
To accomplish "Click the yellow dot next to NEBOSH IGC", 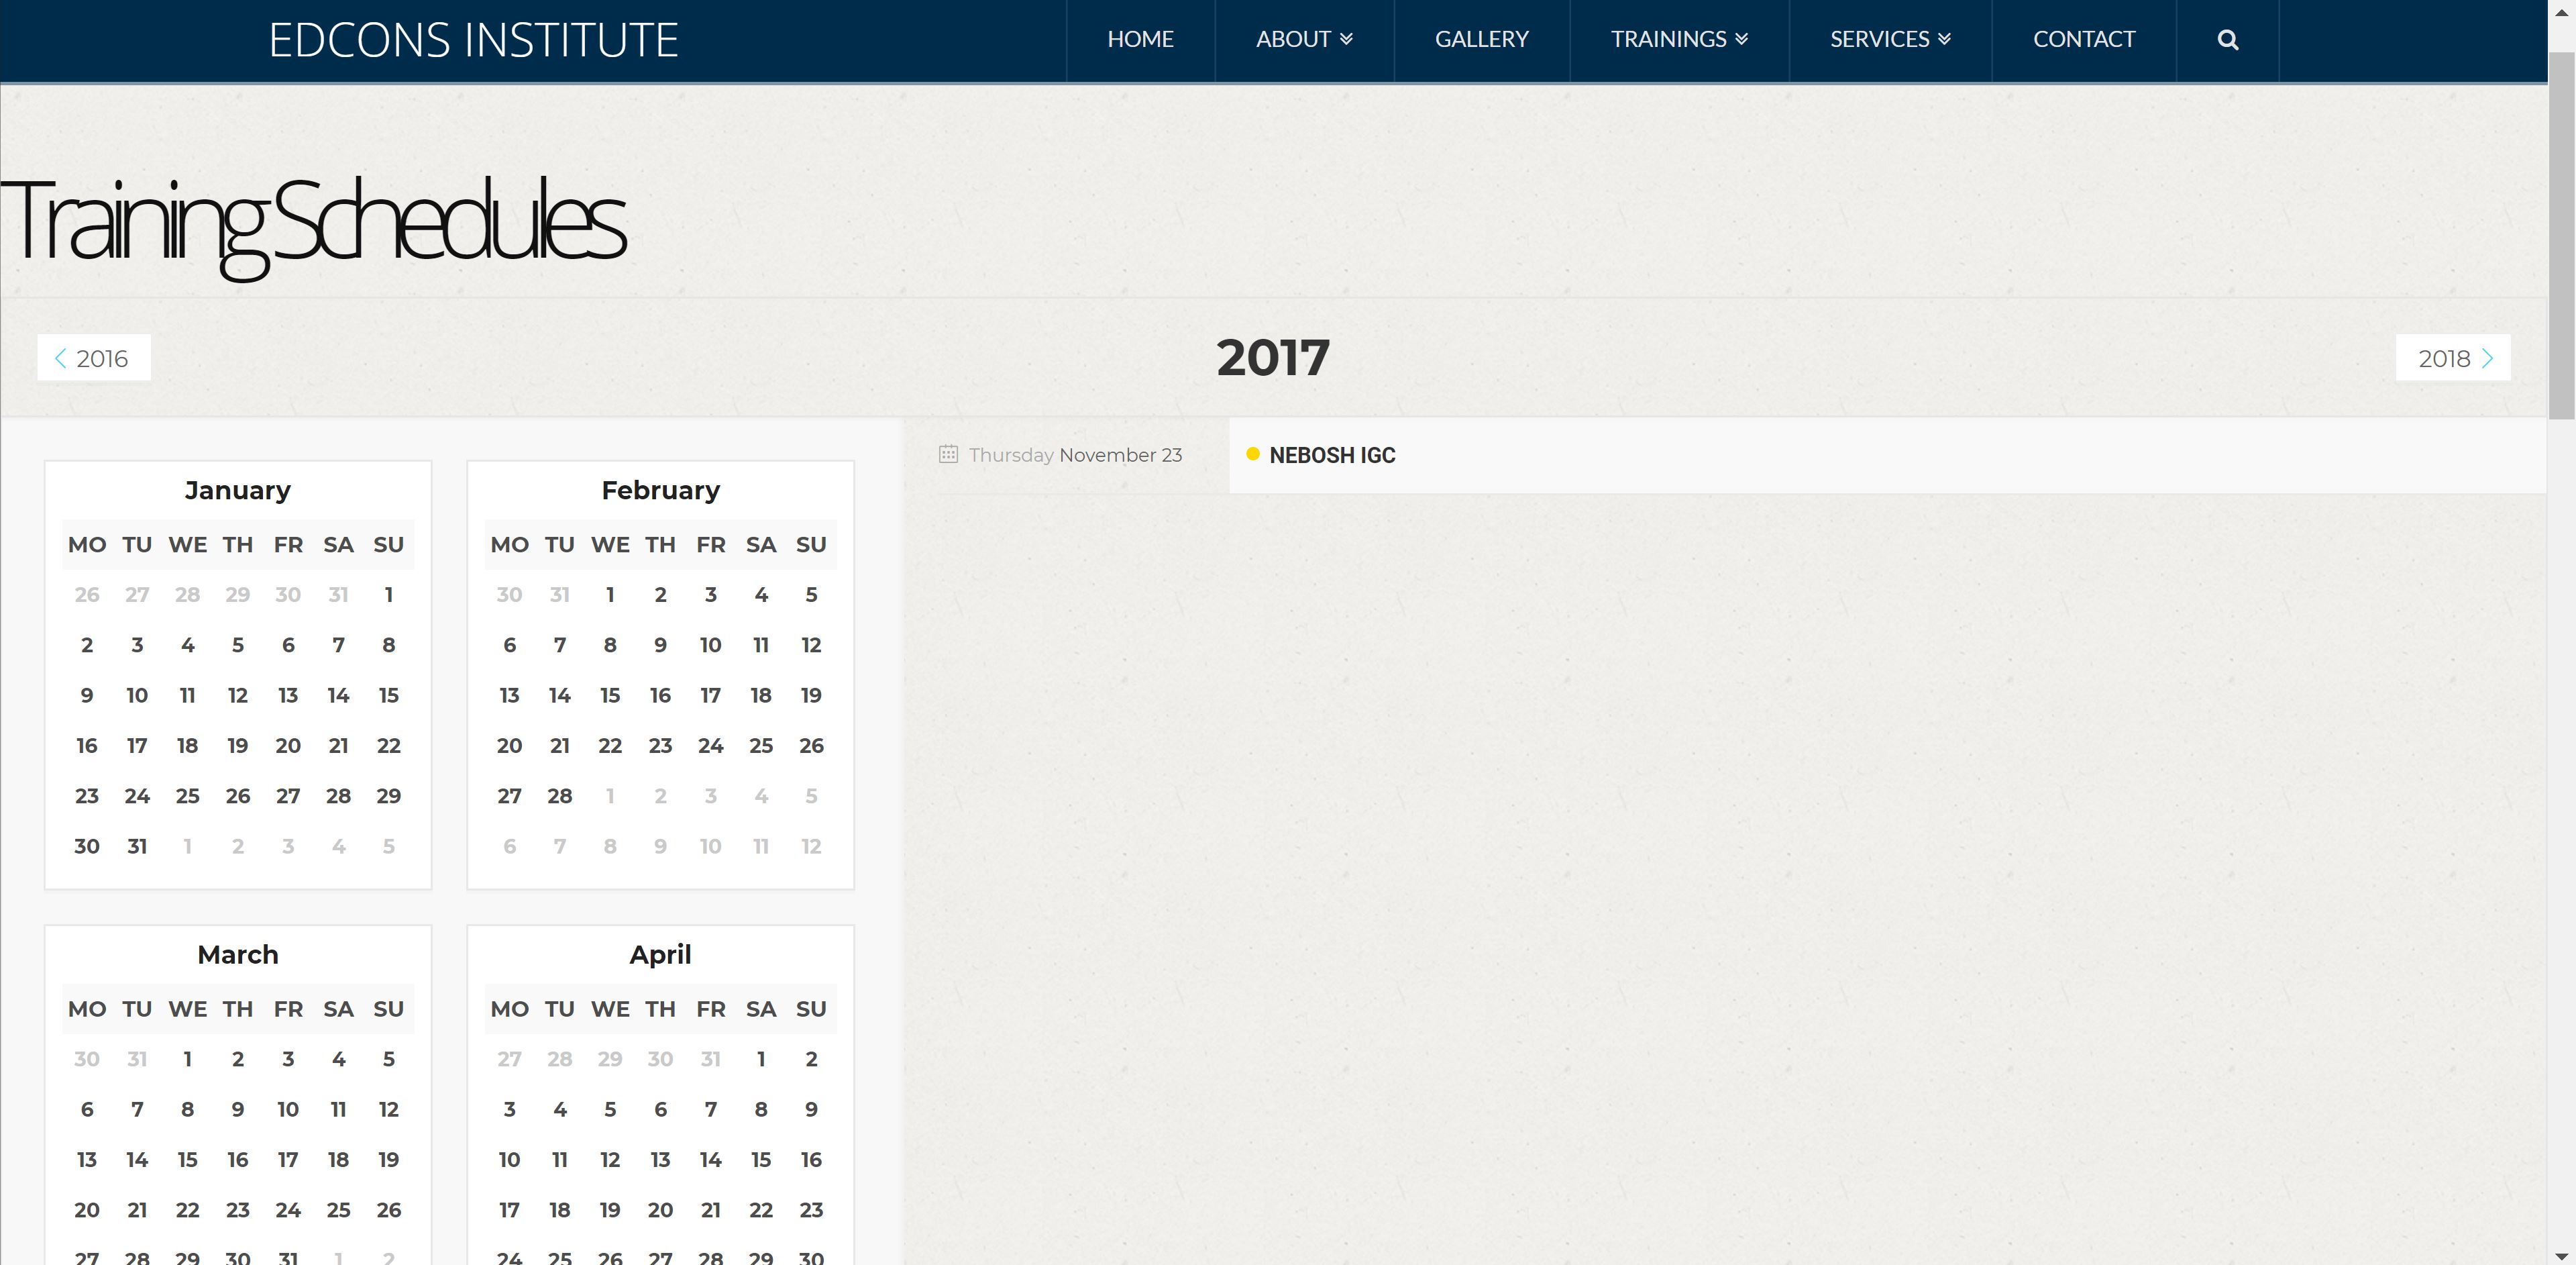I will pos(1252,454).
